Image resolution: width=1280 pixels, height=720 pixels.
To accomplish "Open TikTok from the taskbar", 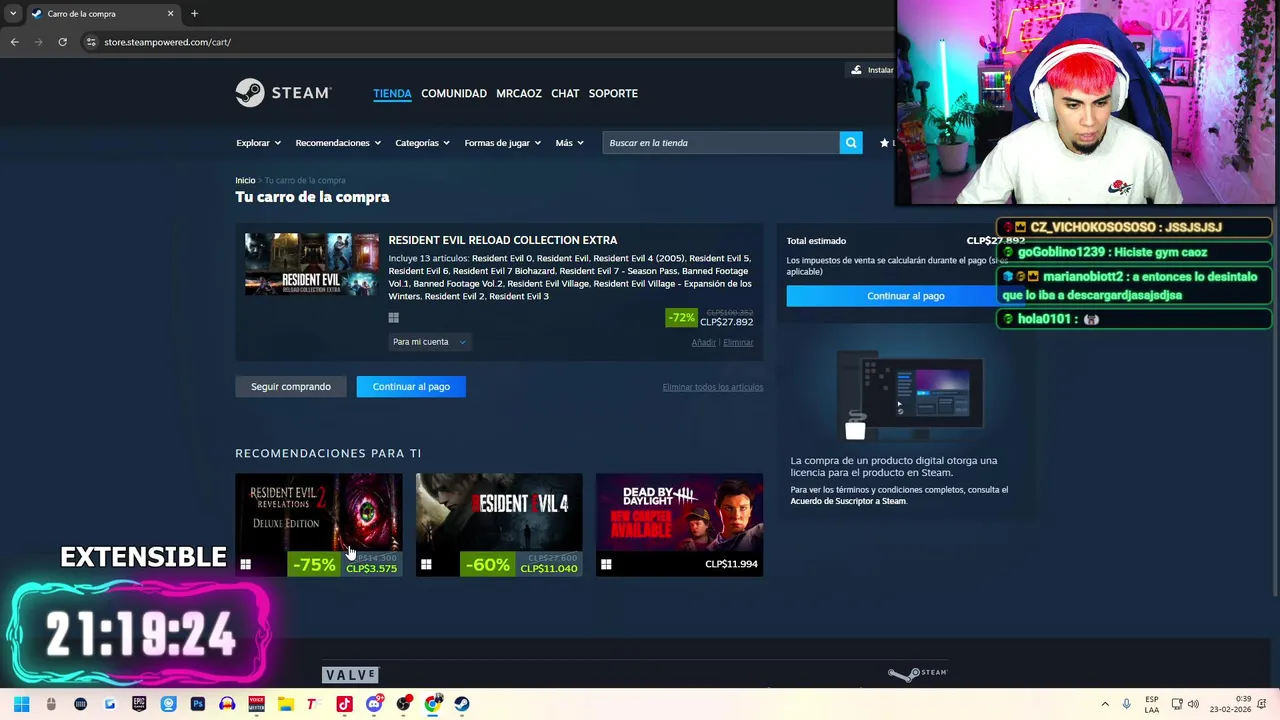I will pyautogui.click(x=344, y=704).
